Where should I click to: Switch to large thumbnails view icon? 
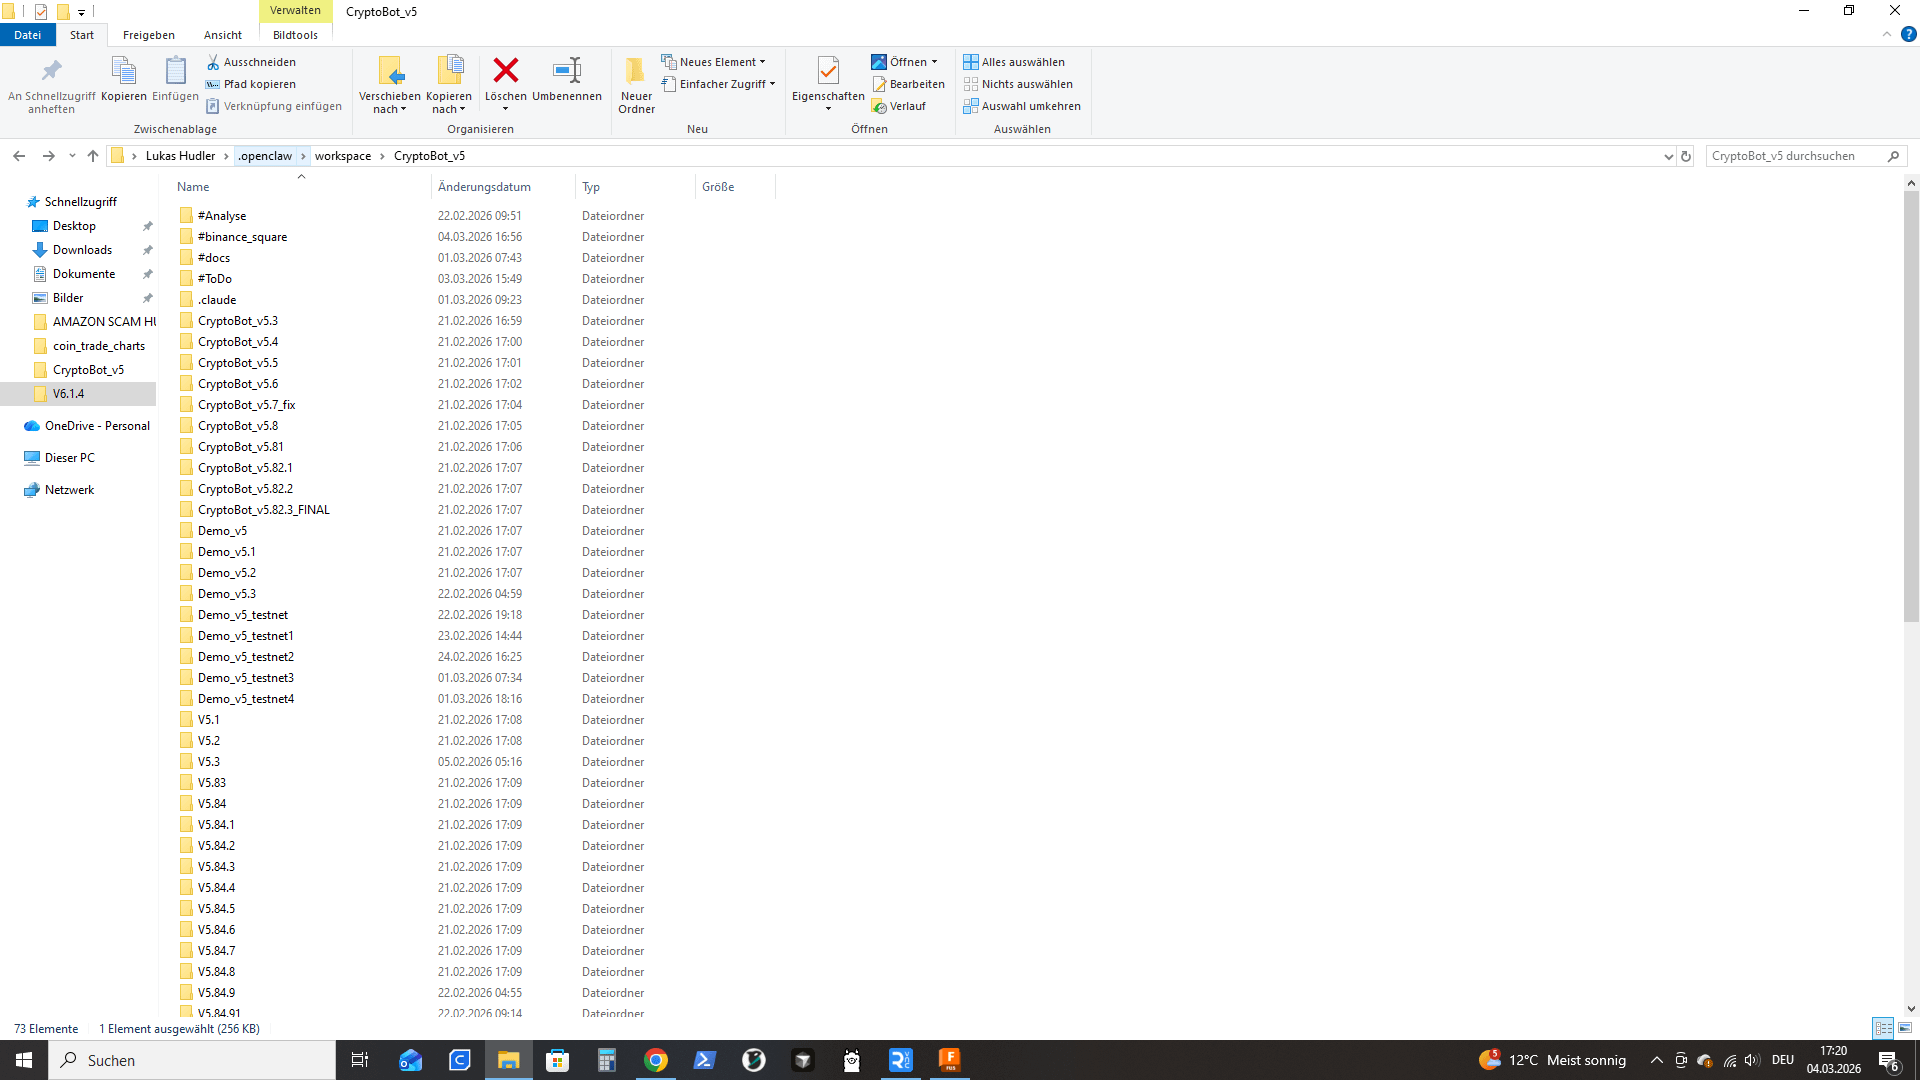[1905, 1028]
